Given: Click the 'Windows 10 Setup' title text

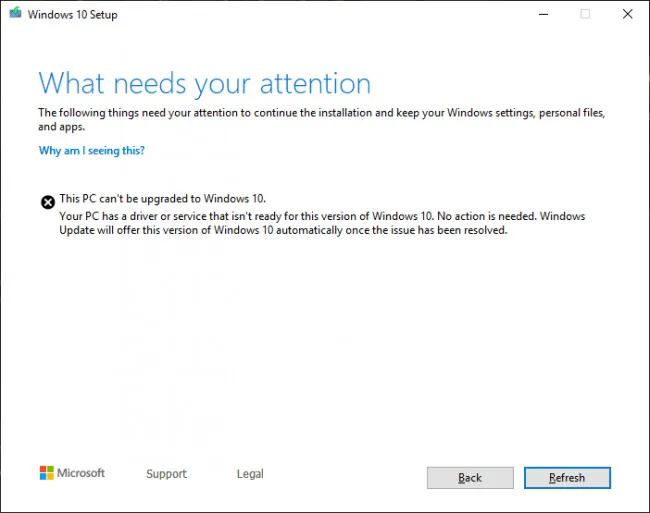Looking at the screenshot, I should coord(73,15).
